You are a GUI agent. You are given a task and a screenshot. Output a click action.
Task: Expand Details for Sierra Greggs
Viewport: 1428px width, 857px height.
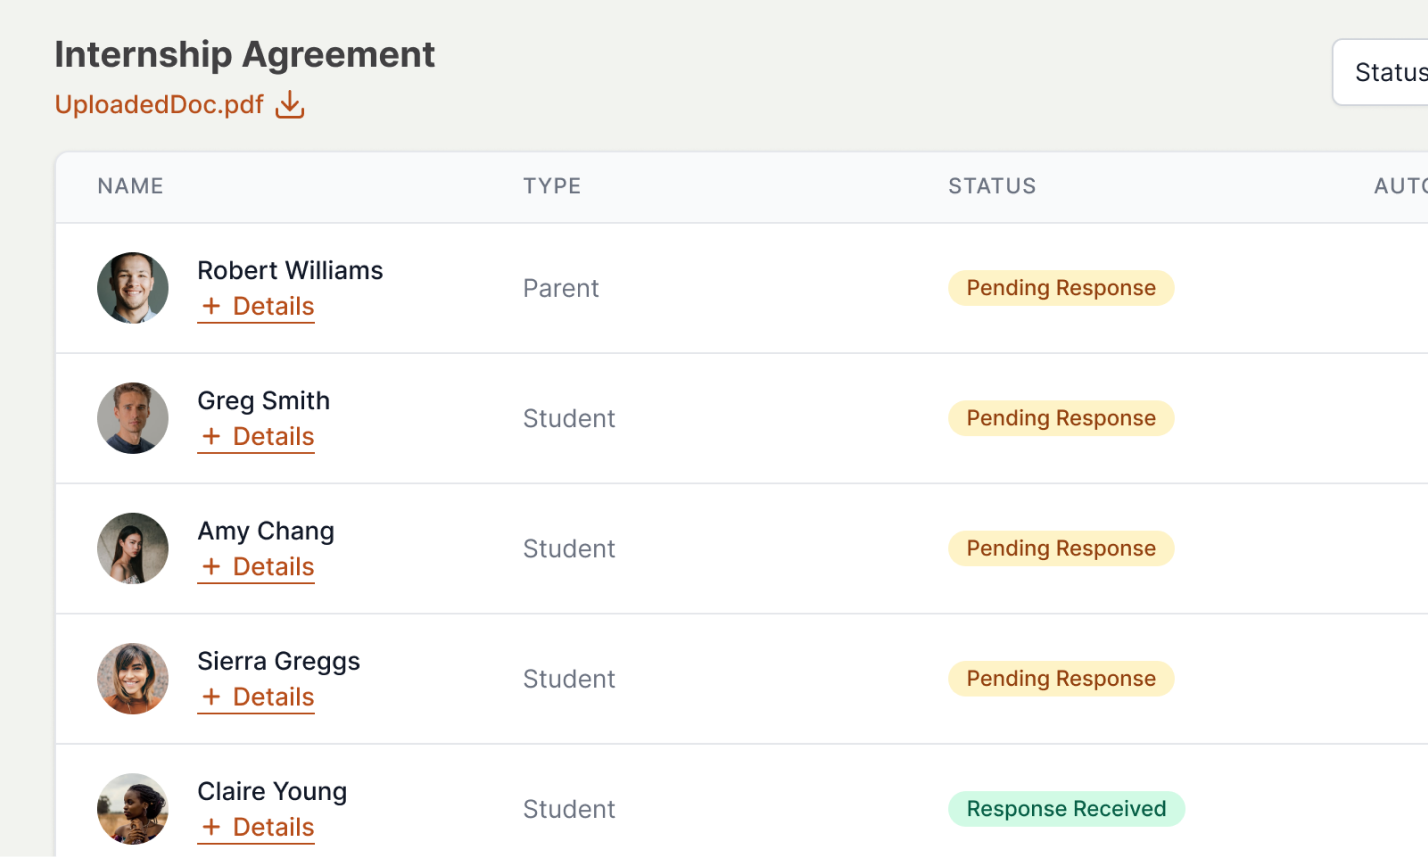(x=256, y=697)
